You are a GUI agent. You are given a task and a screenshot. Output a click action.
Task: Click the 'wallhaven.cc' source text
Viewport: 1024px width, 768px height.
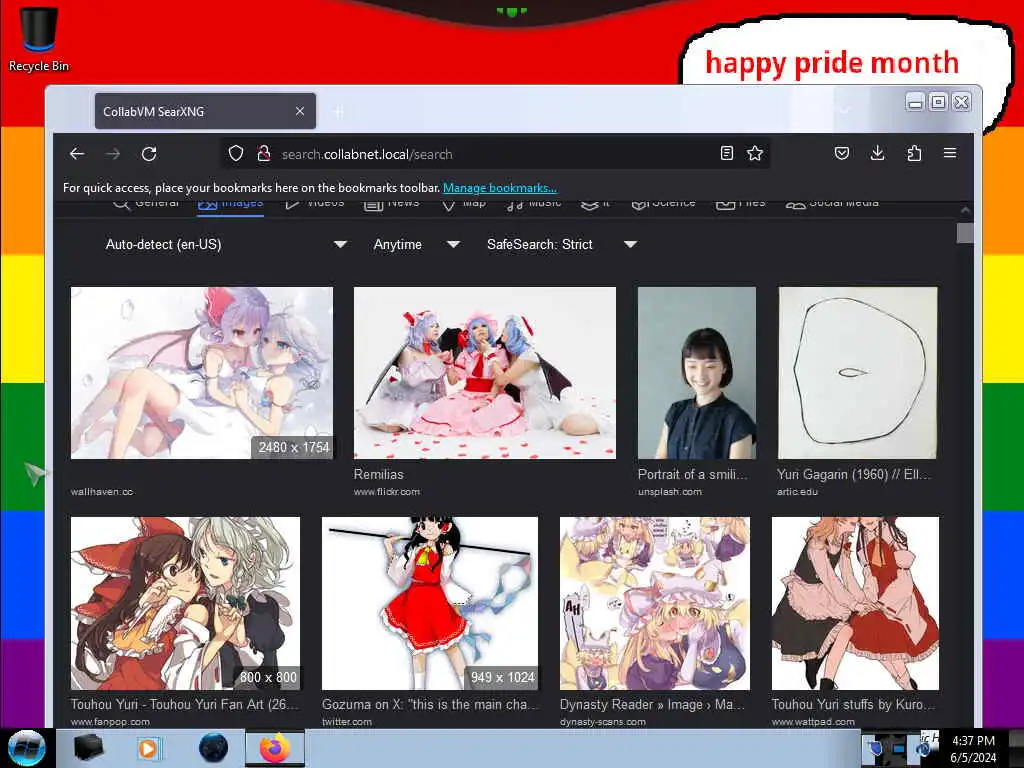coord(102,492)
